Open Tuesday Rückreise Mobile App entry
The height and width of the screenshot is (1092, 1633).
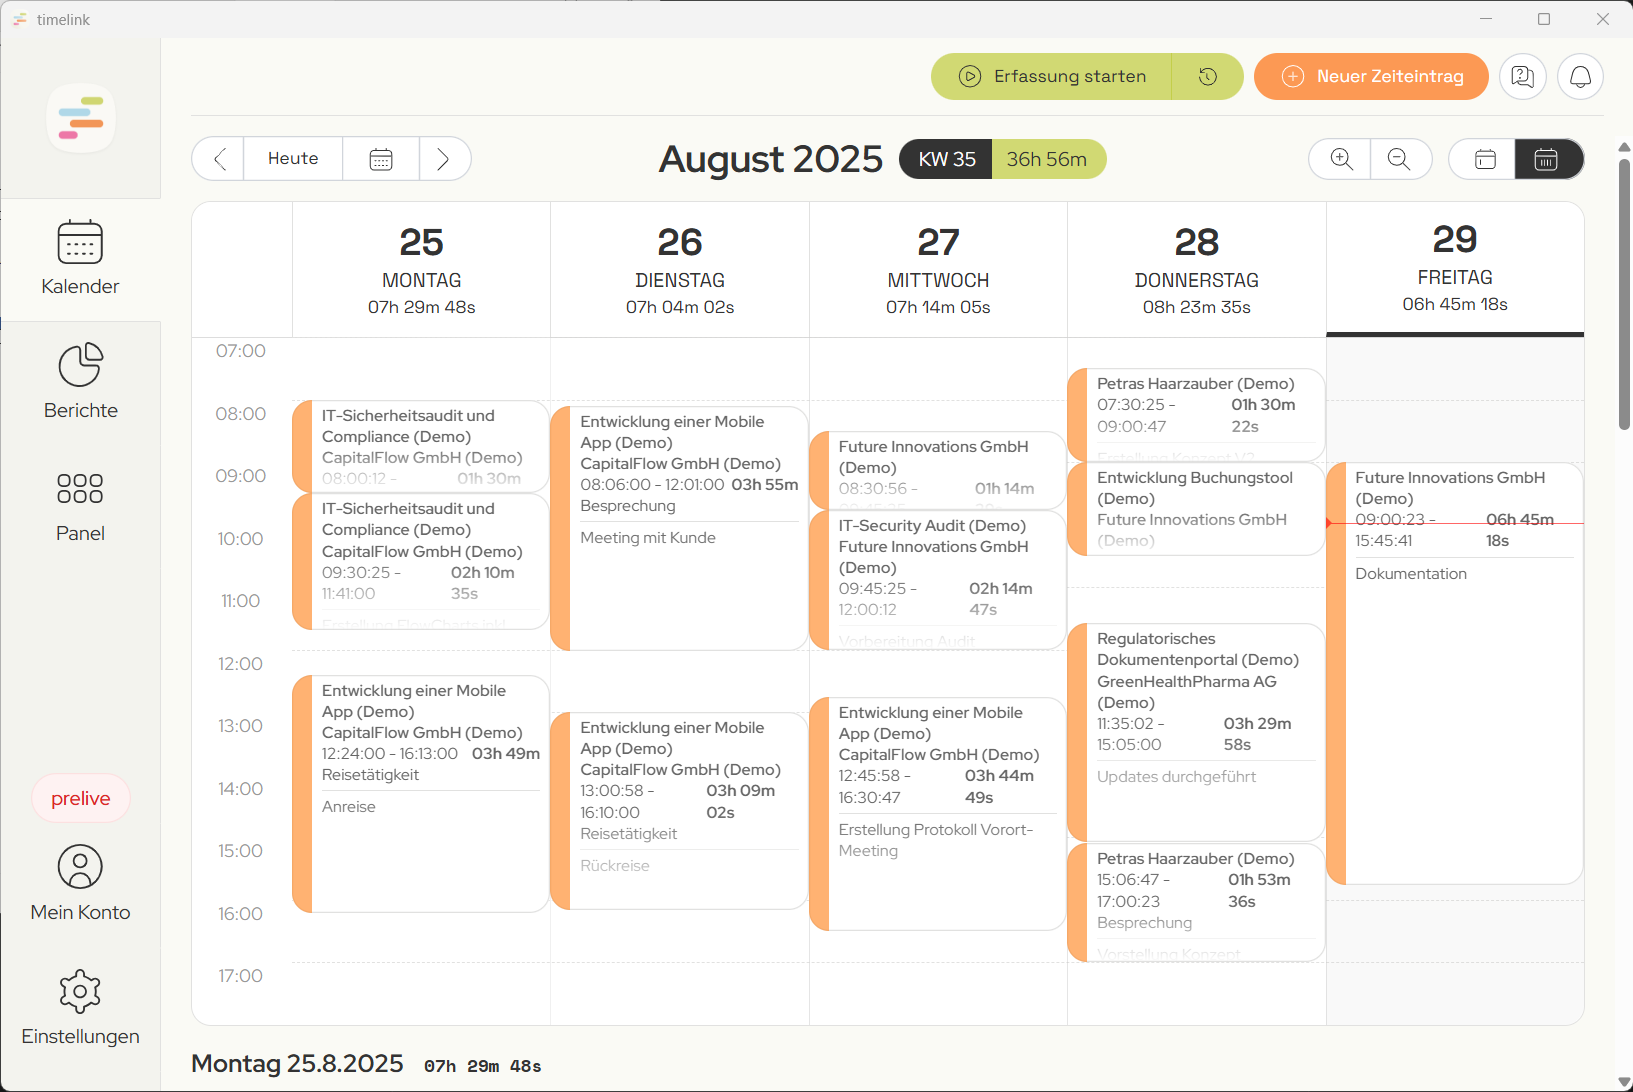pos(680,811)
